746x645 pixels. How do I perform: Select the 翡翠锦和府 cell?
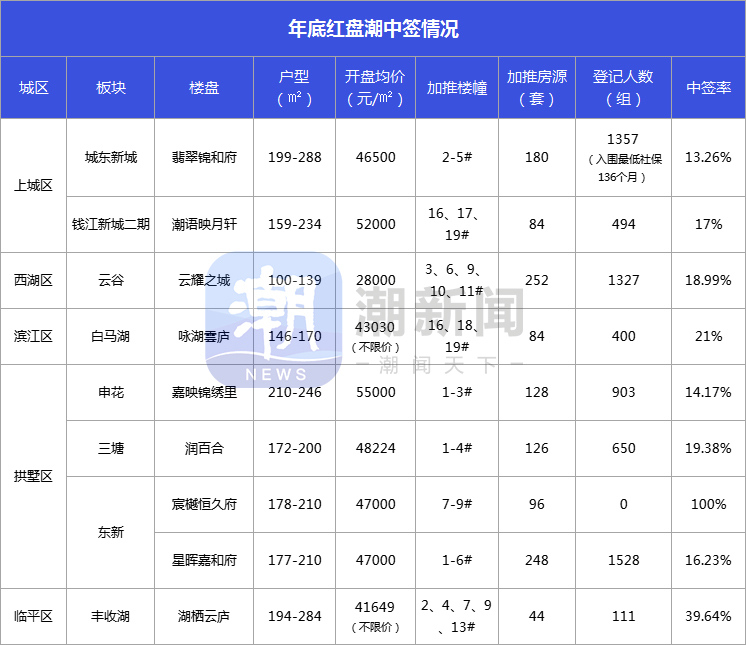tap(204, 157)
